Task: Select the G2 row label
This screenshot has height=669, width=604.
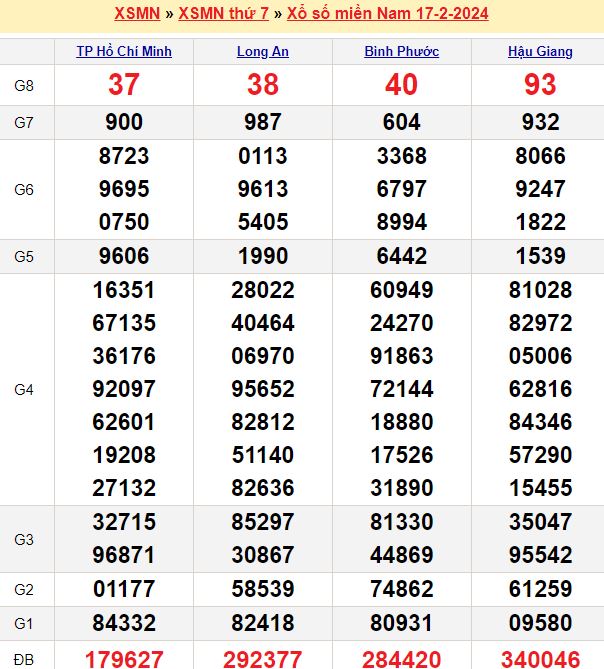Action: 25,589
